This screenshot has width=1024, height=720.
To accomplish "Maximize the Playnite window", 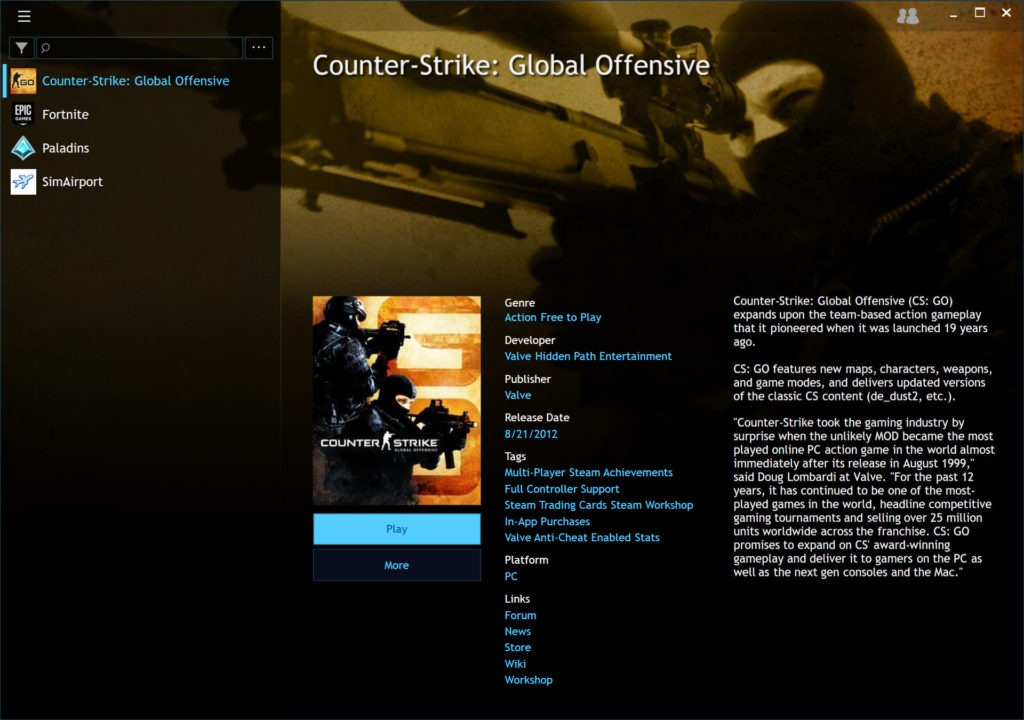I will 980,13.
